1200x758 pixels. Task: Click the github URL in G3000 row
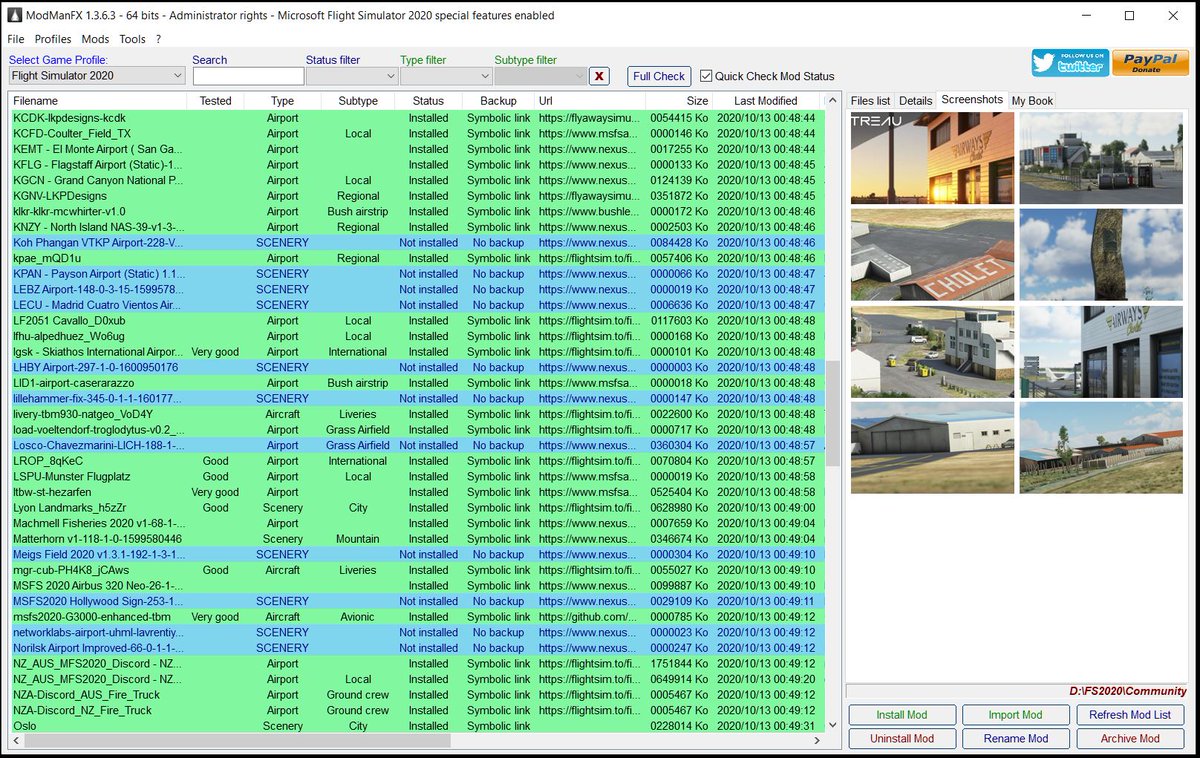[x=588, y=617]
